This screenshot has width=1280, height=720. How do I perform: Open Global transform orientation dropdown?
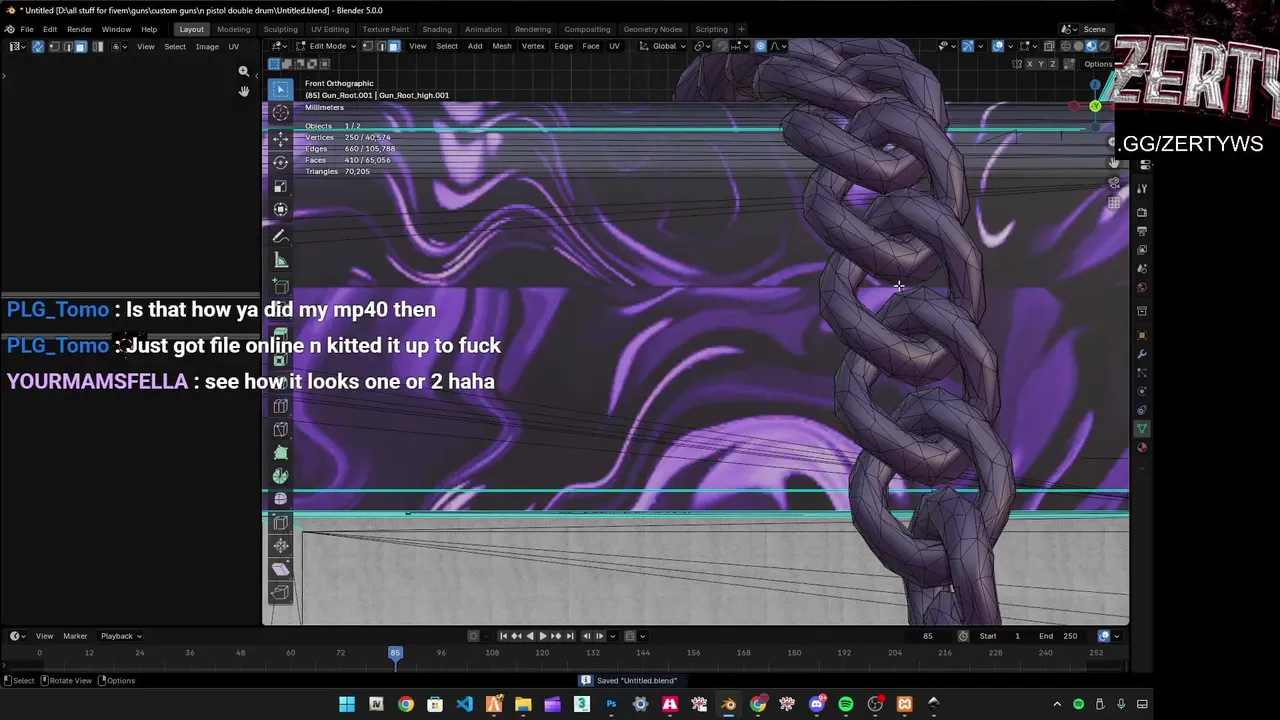click(x=663, y=46)
